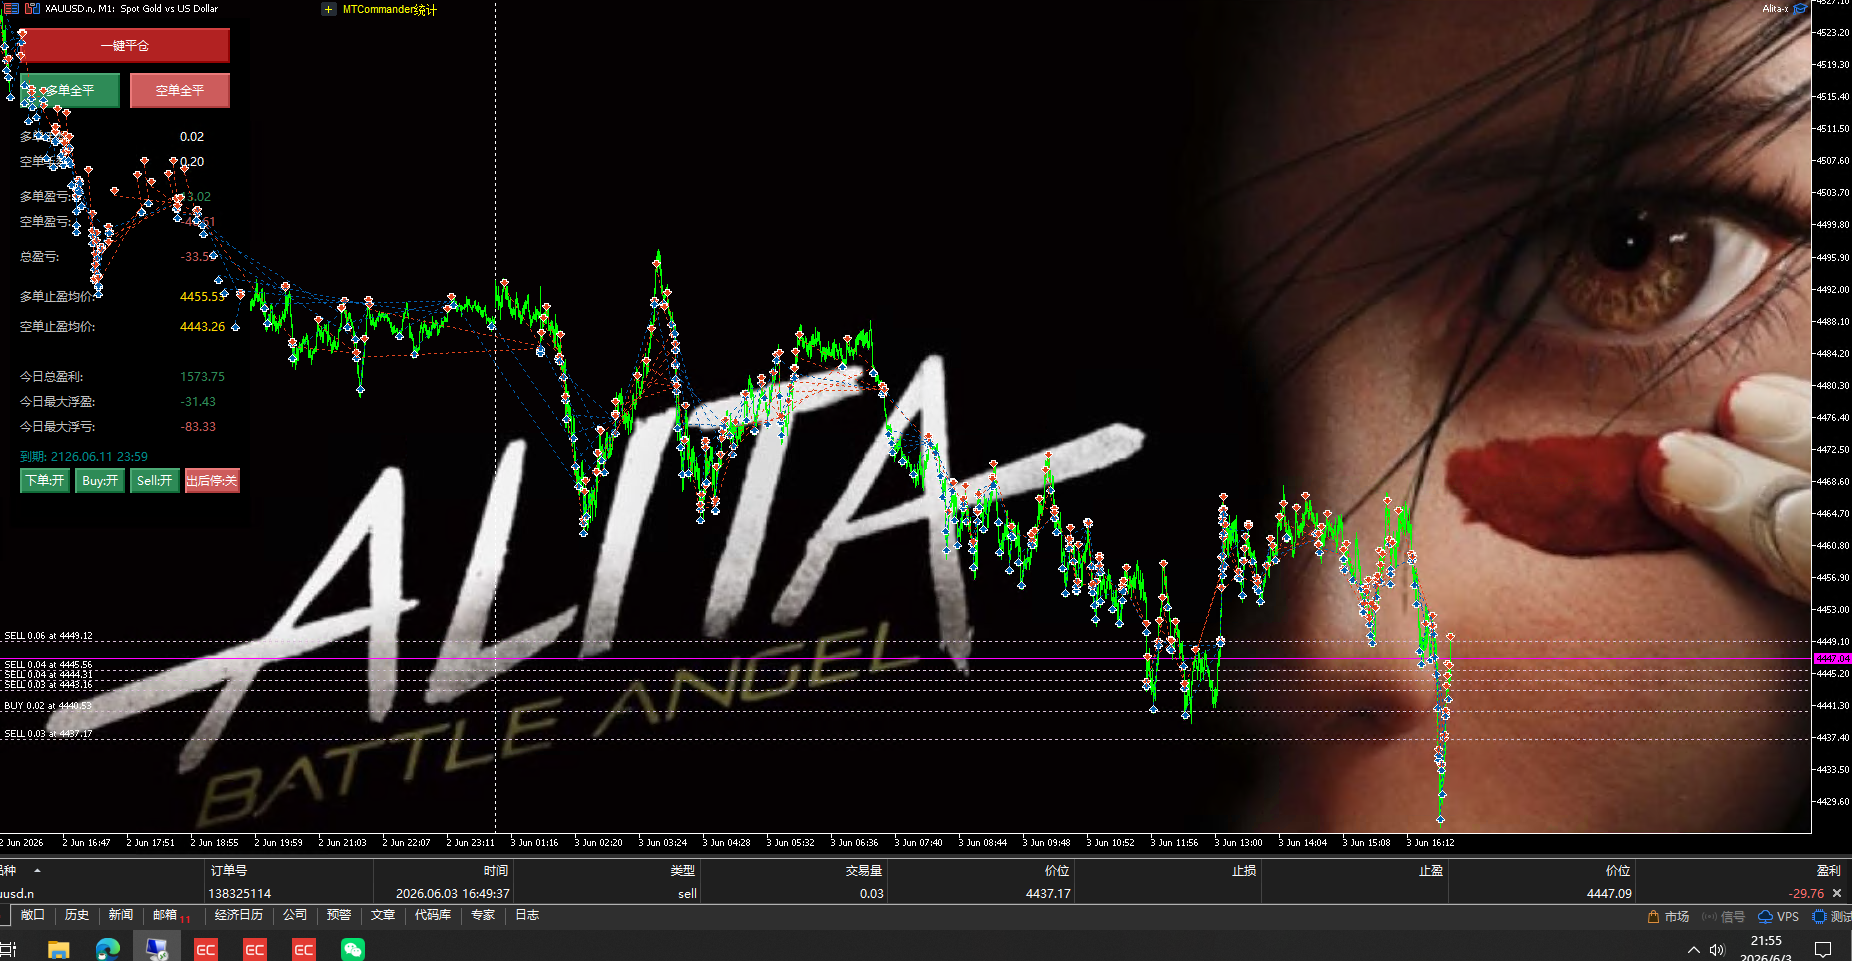Open WeChat from the taskbar

click(x=352, y=949)
